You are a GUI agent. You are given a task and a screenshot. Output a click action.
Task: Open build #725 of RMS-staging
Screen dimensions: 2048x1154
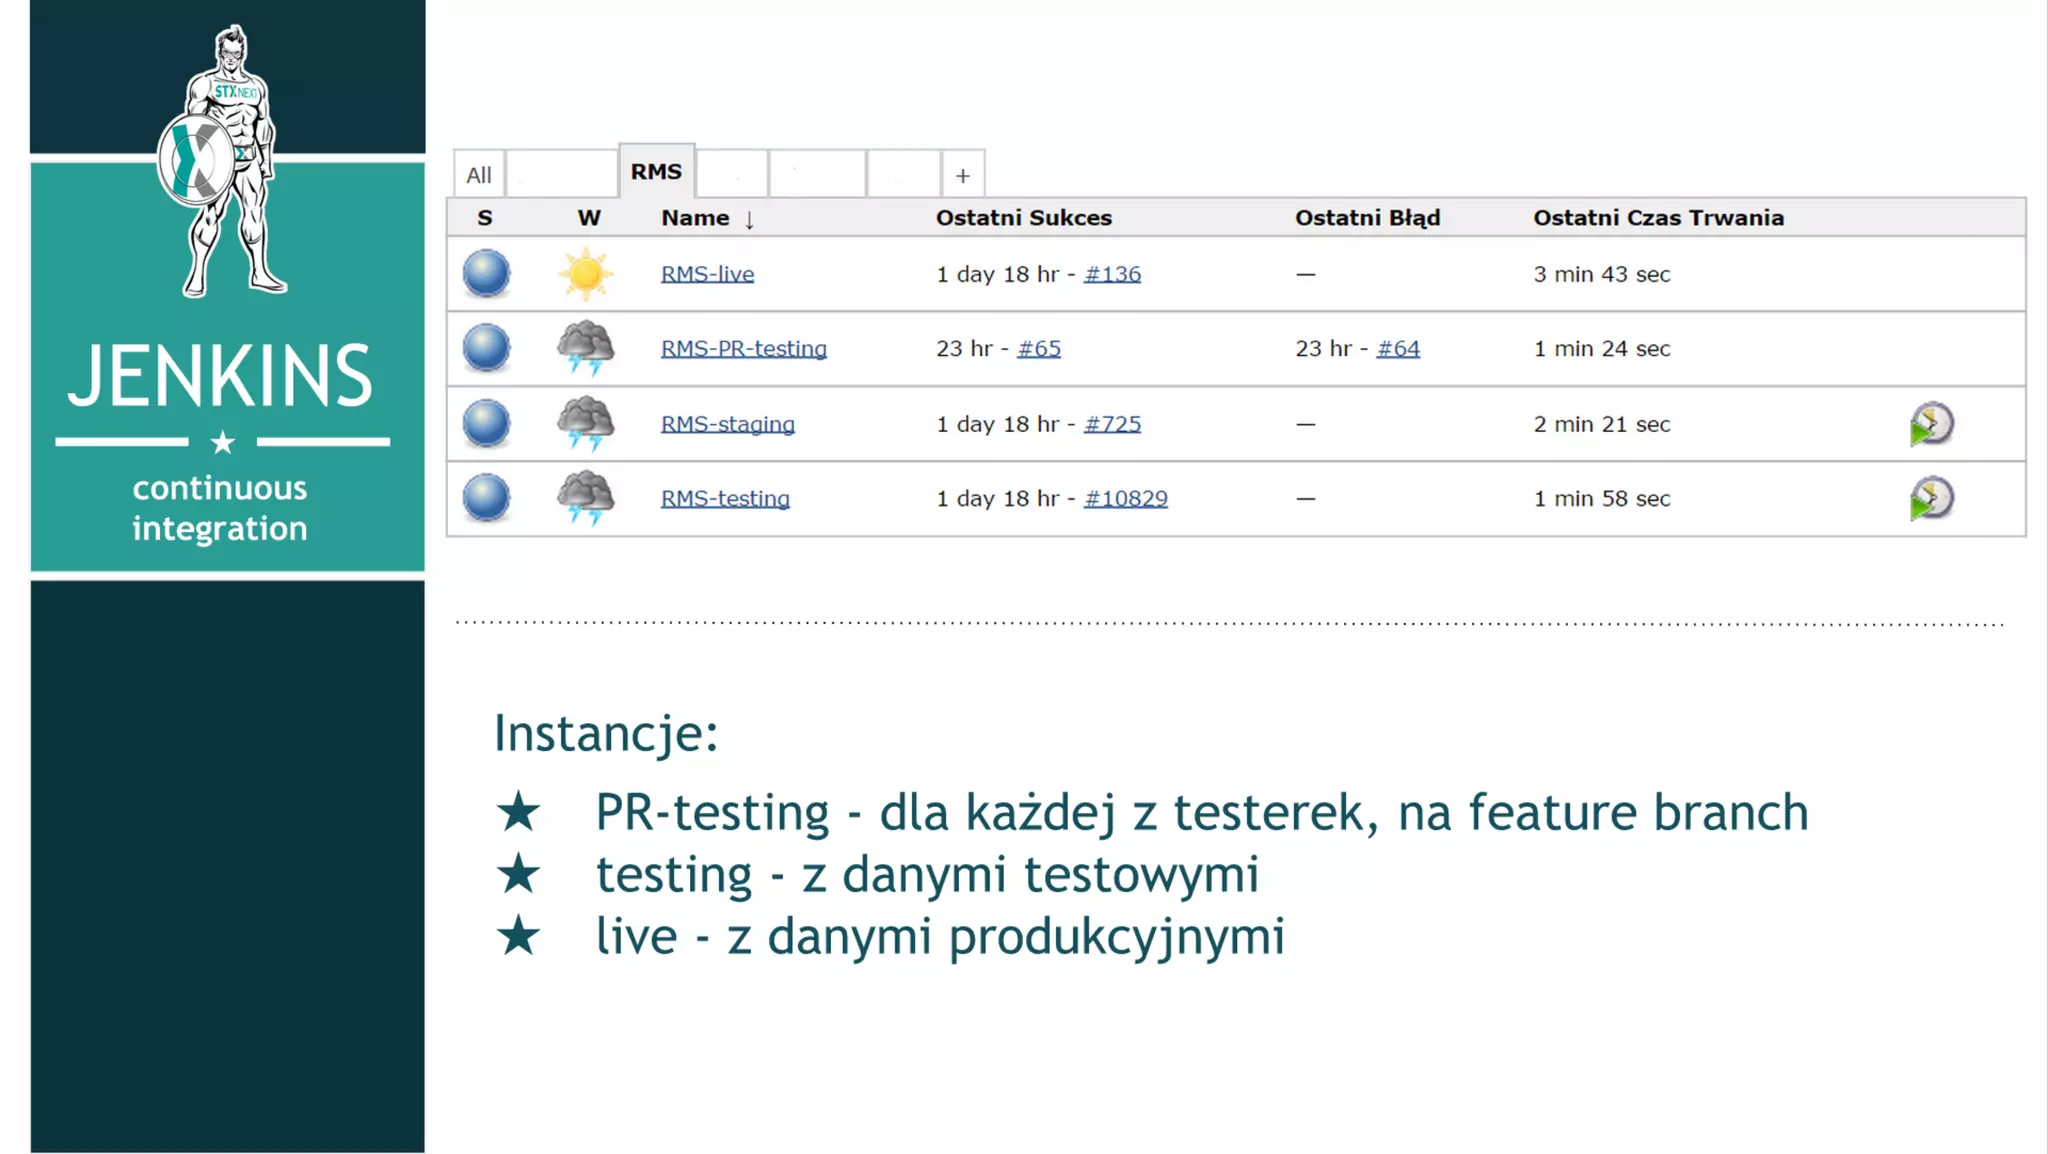1112,424
